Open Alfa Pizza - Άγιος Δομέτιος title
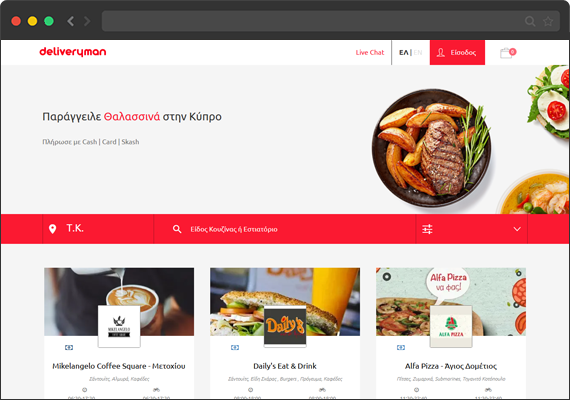 click(x=451, y=366)
